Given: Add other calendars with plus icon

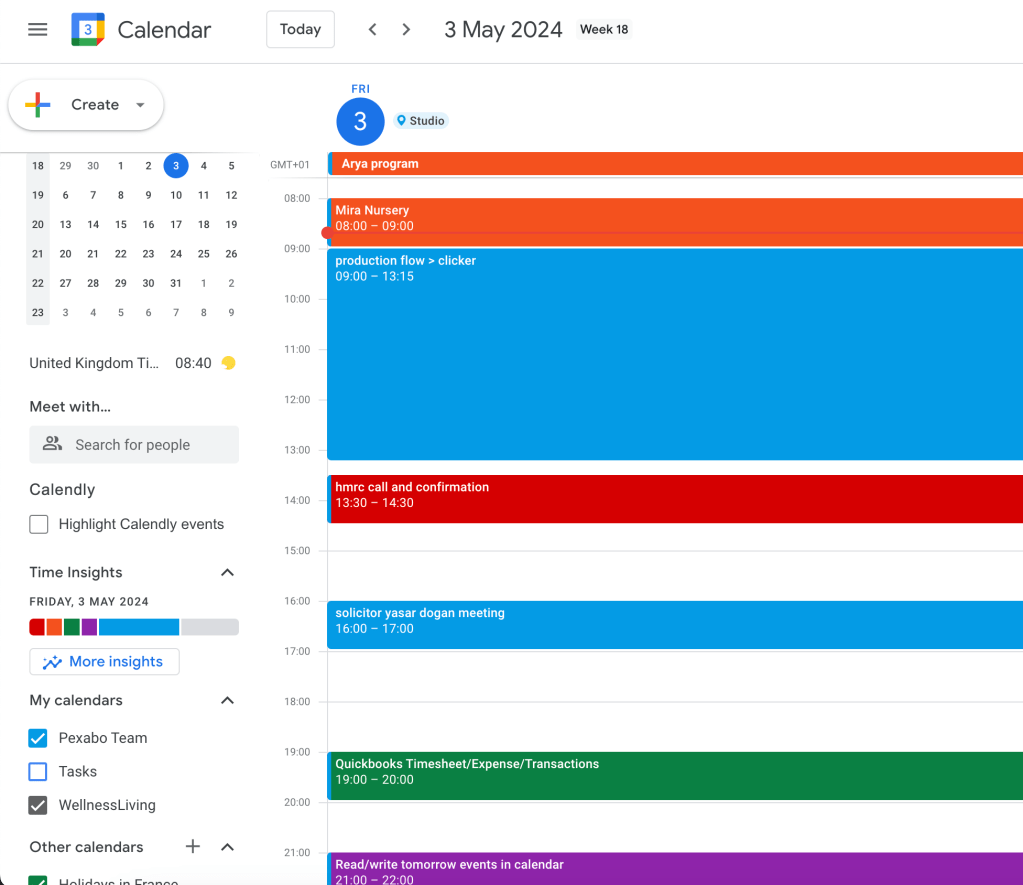Looking at the screenshot, I should 192,846.
